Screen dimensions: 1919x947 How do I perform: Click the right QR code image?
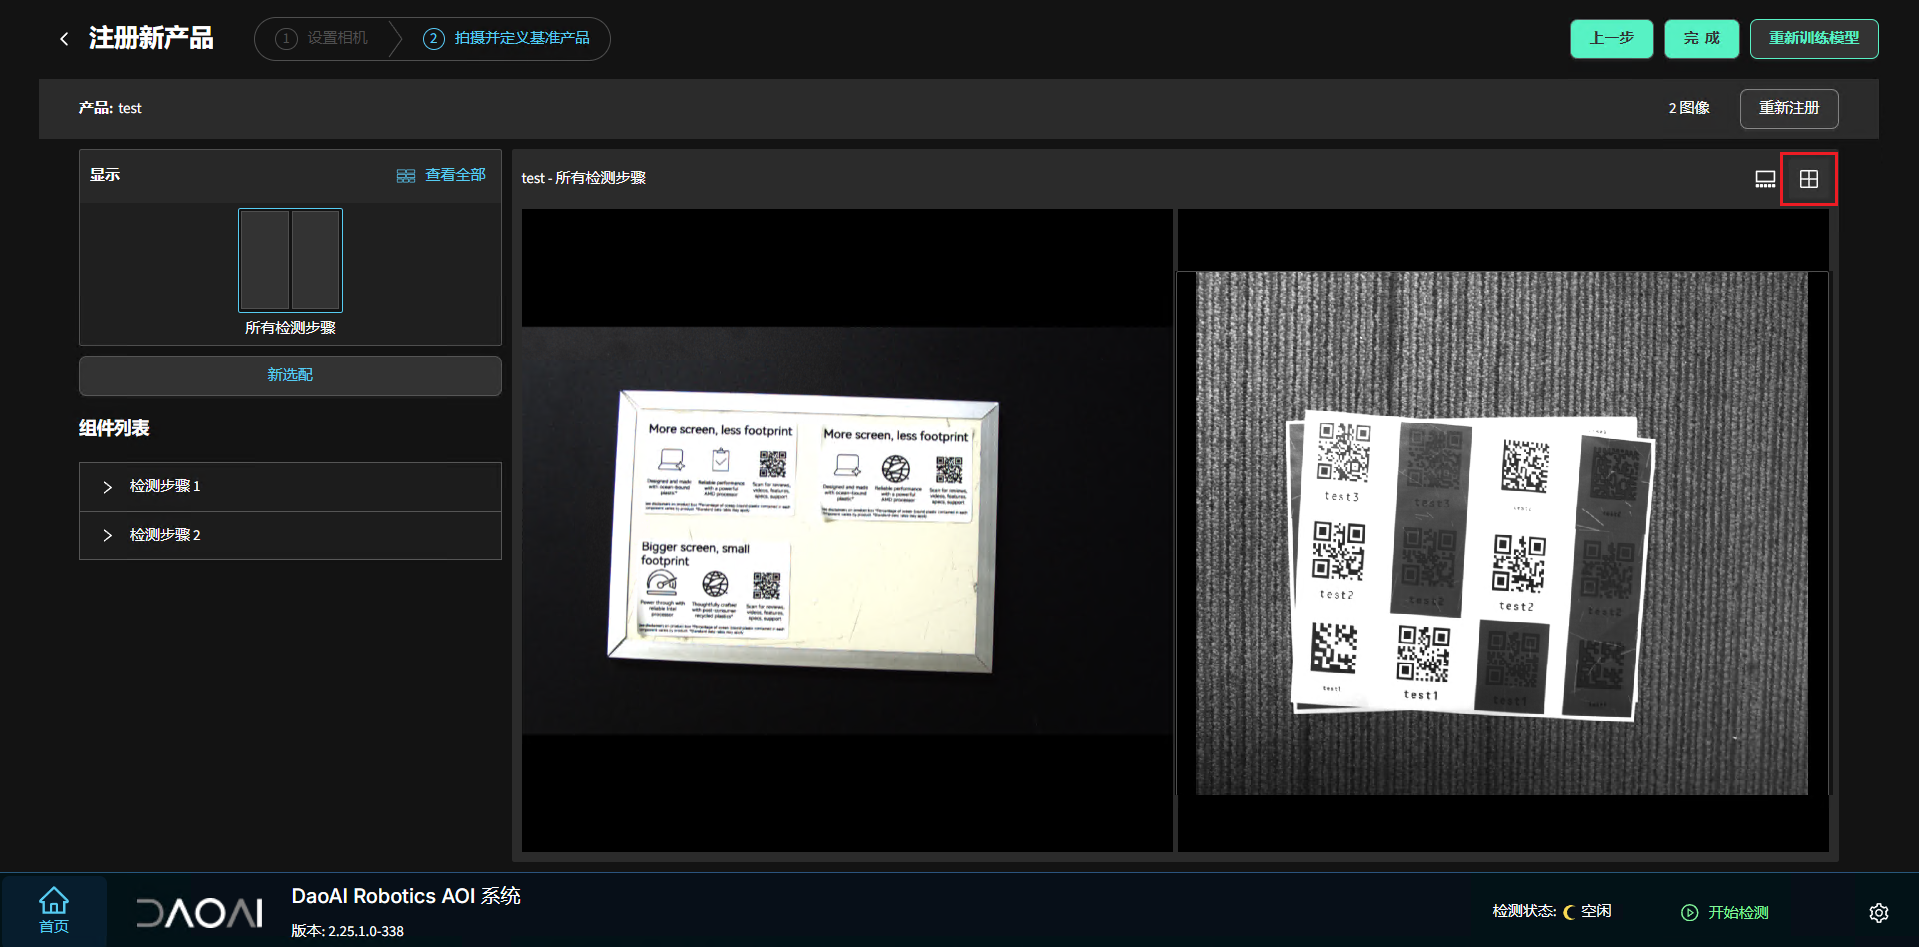point(1502,532)
